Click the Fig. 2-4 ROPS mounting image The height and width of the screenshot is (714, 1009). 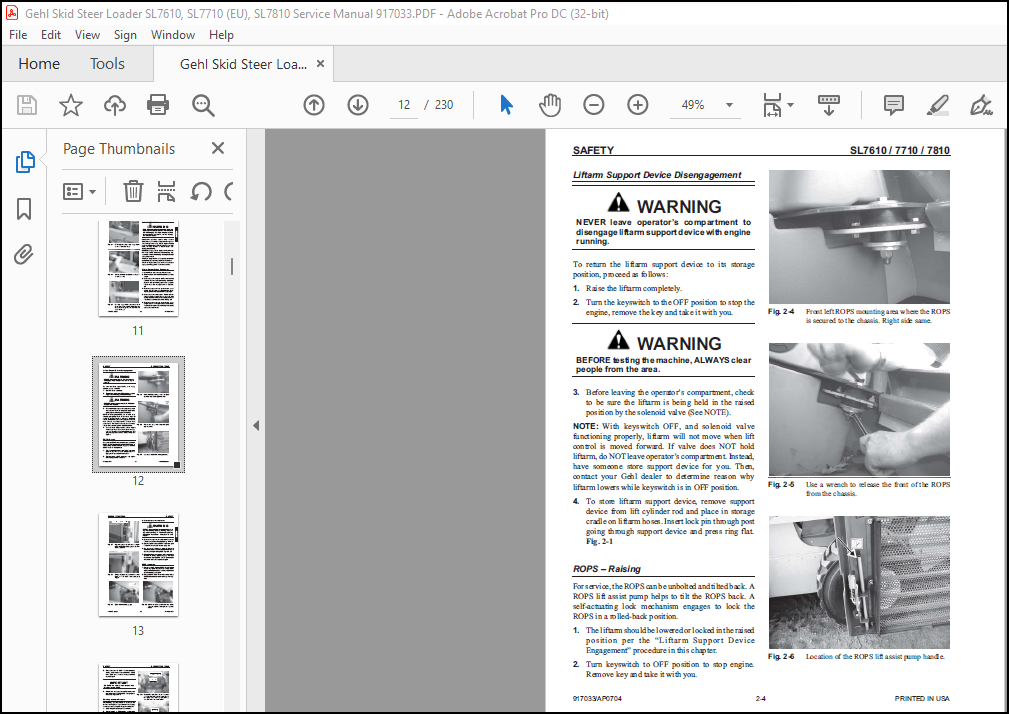coord(859,236)
